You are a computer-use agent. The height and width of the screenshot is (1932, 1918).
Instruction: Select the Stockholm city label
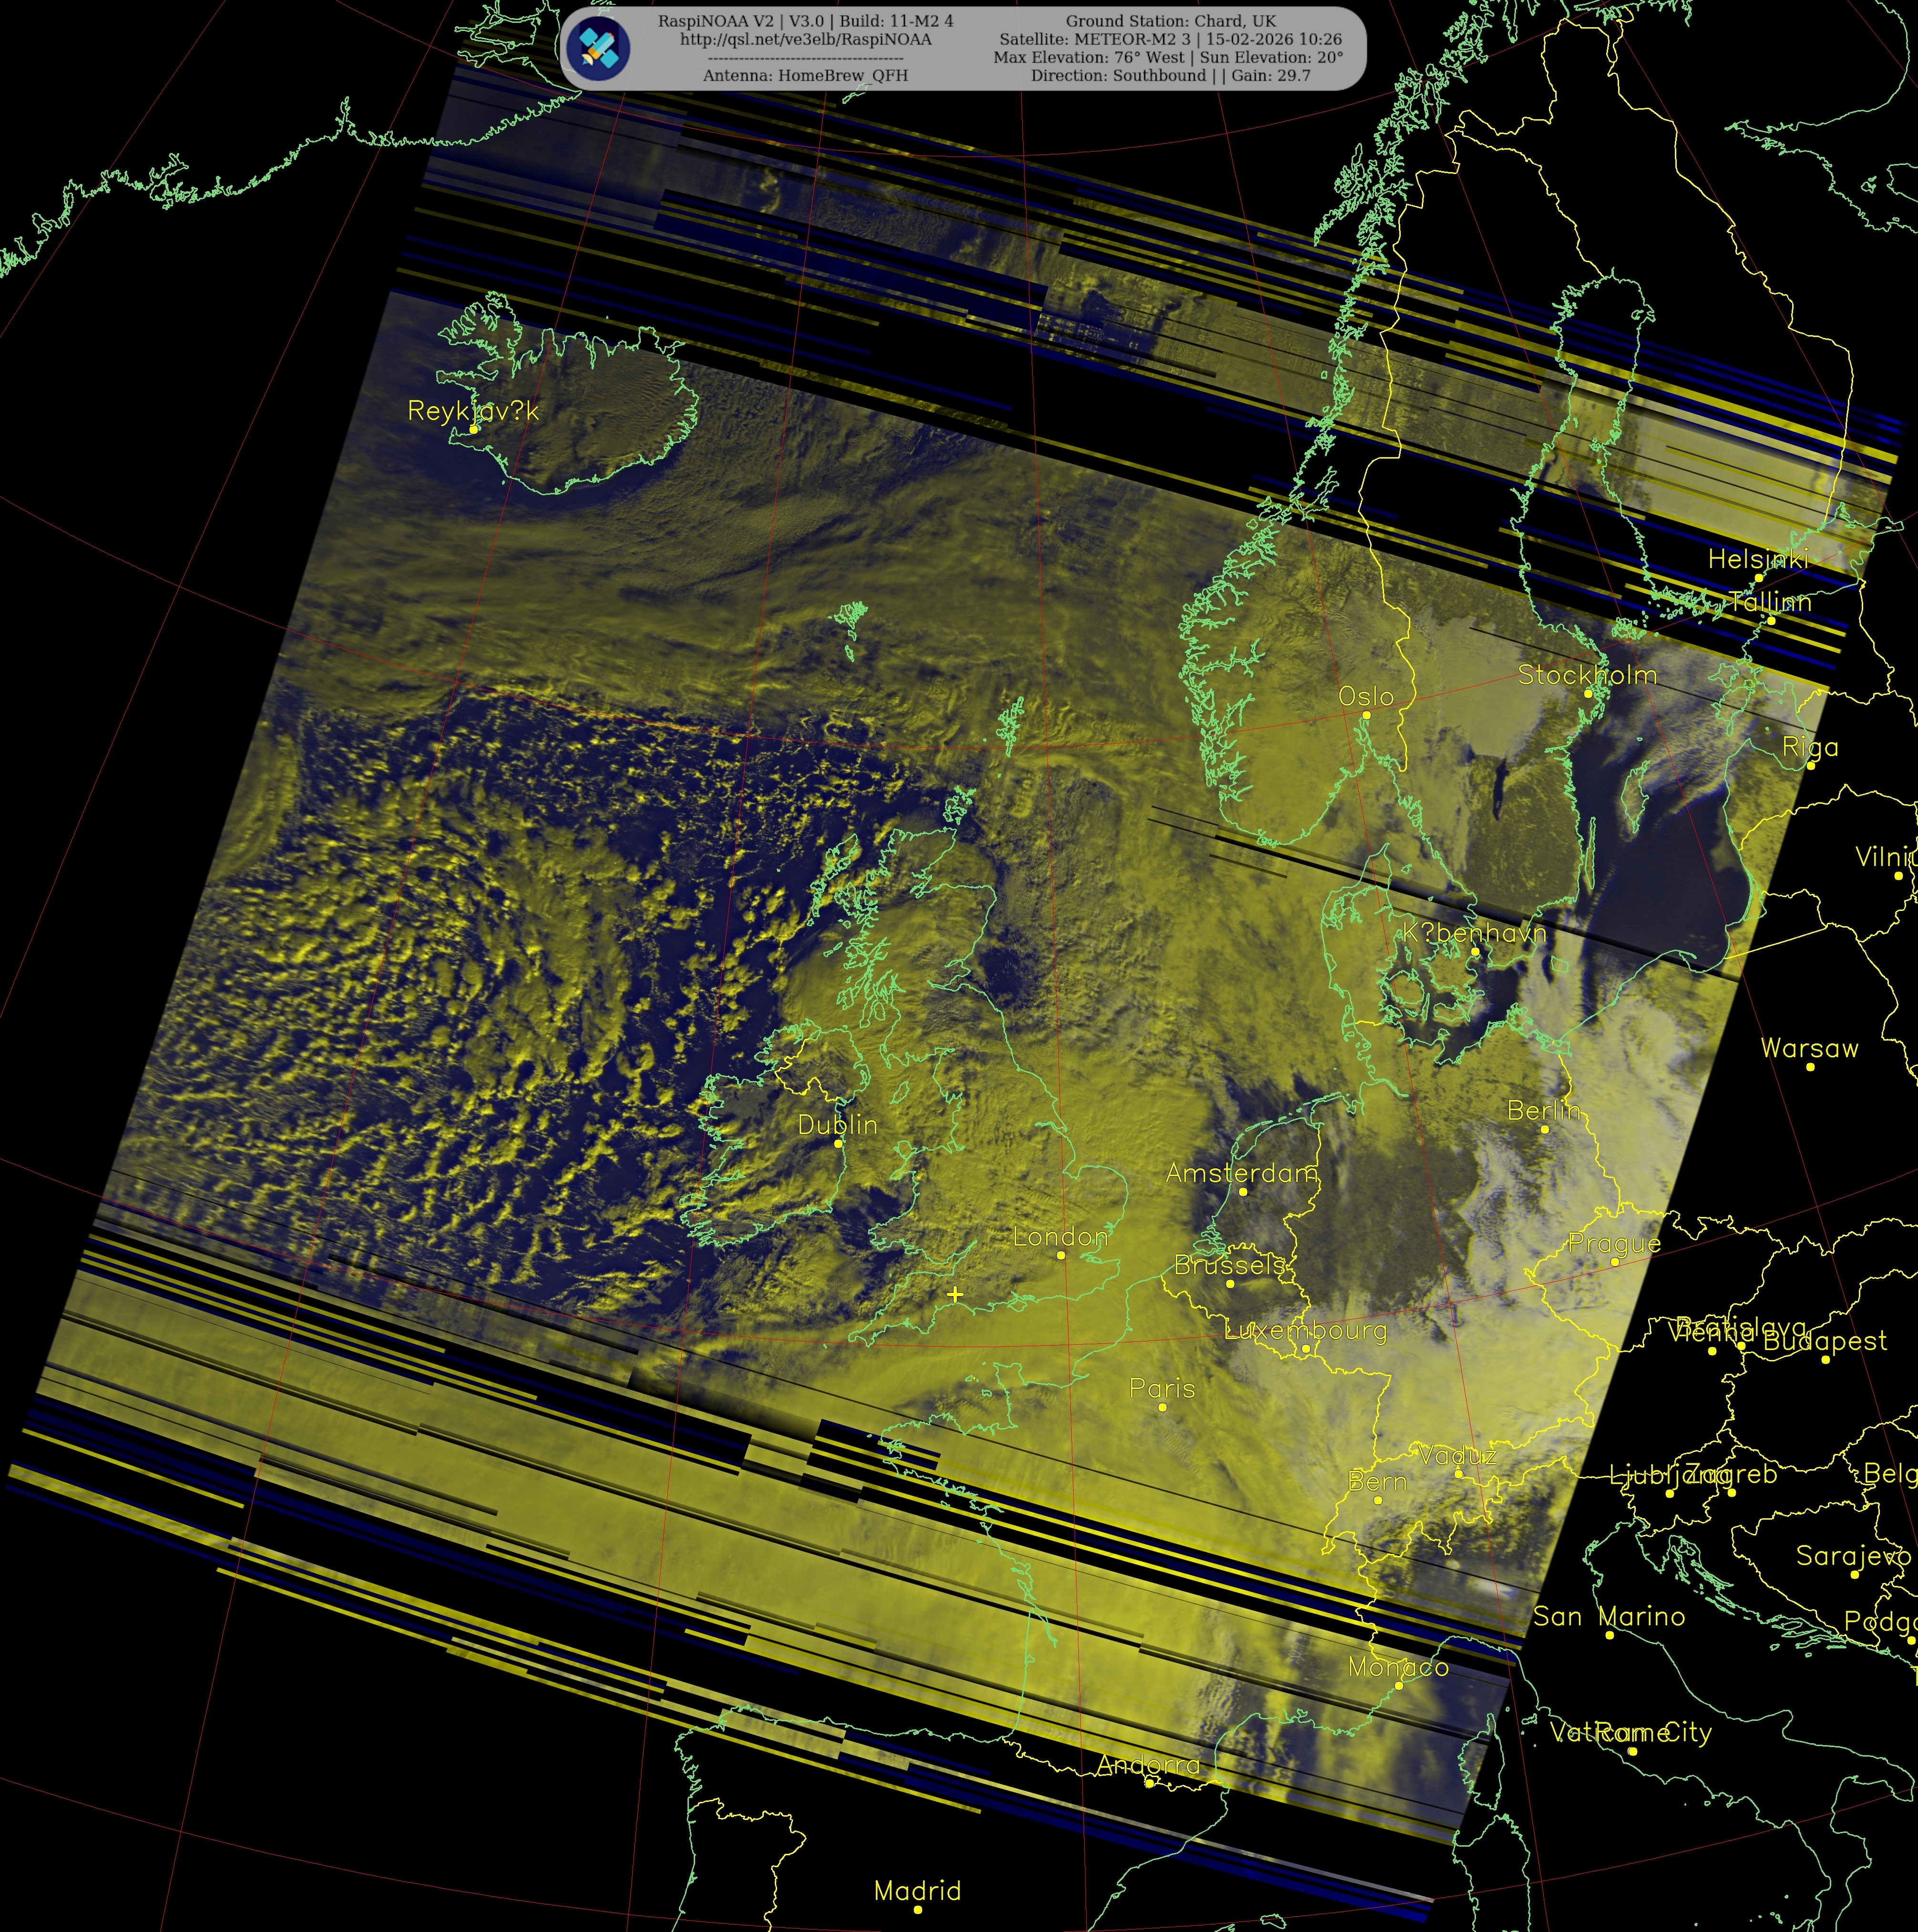(1587, 675)
